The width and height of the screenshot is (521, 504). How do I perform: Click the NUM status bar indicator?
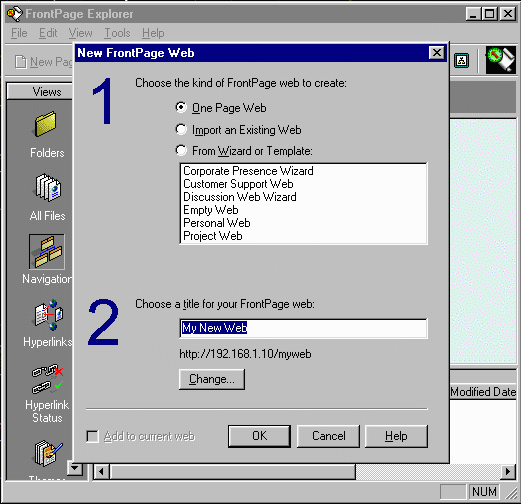[484, 491]
